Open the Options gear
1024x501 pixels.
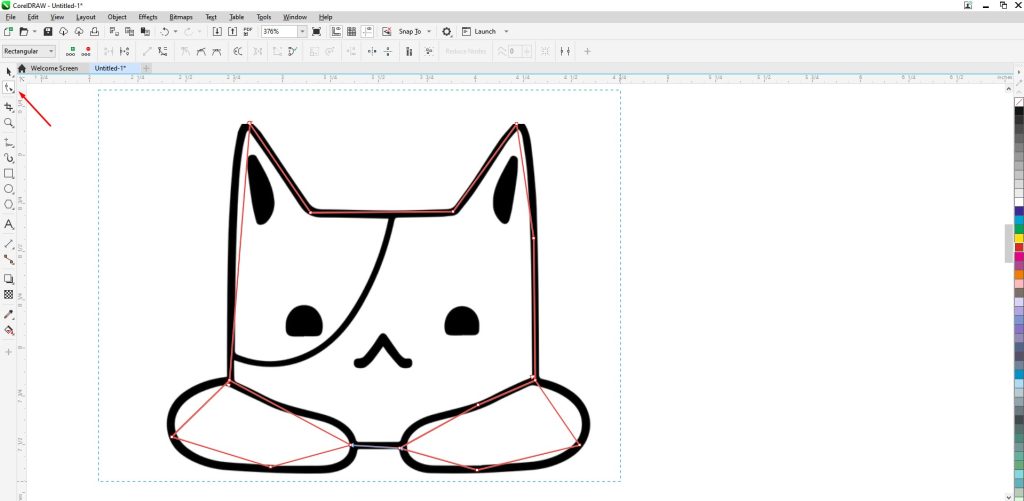(x=447, y=31)
